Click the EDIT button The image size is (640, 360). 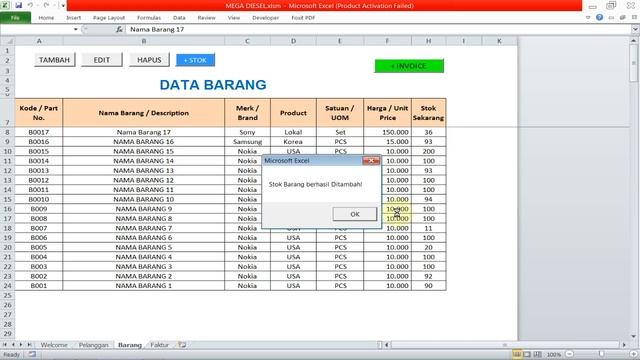tap(102, 60)
